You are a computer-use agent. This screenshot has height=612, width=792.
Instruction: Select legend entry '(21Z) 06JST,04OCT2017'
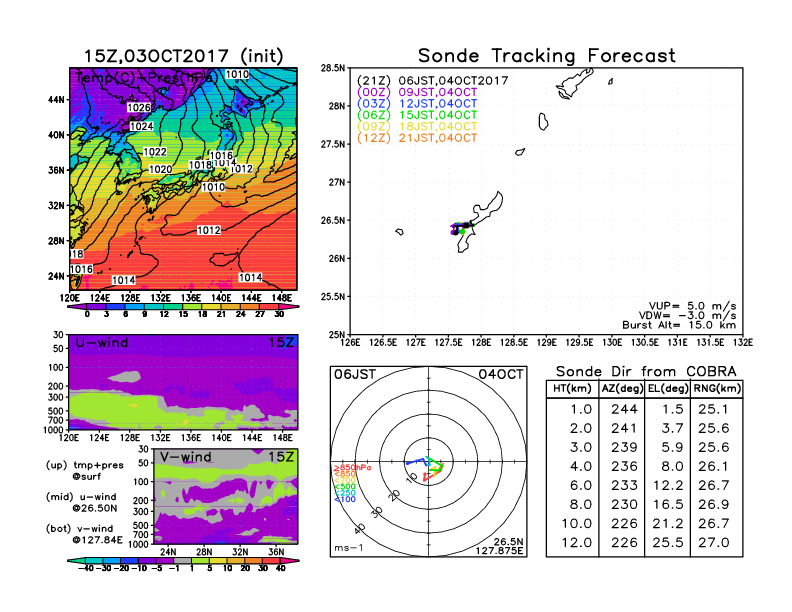click(x=432, y=81)
